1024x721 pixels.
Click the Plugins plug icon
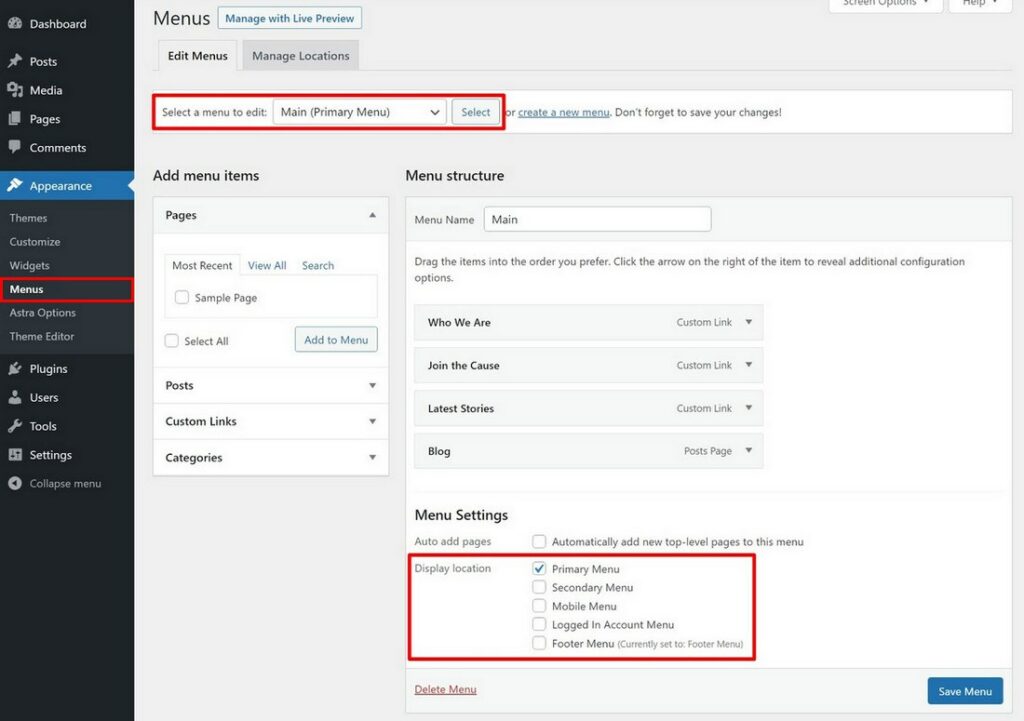pos(15,368)
